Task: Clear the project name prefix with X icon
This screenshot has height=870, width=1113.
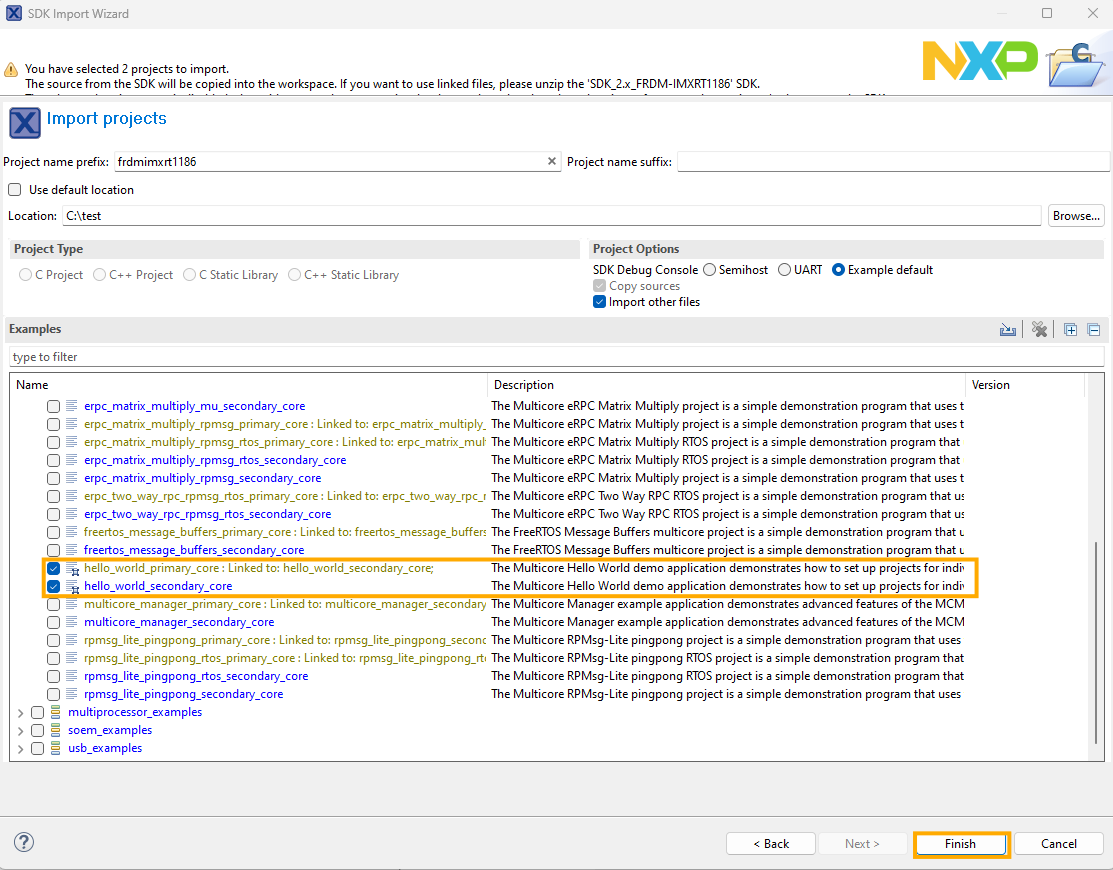Action: [551, 161]
